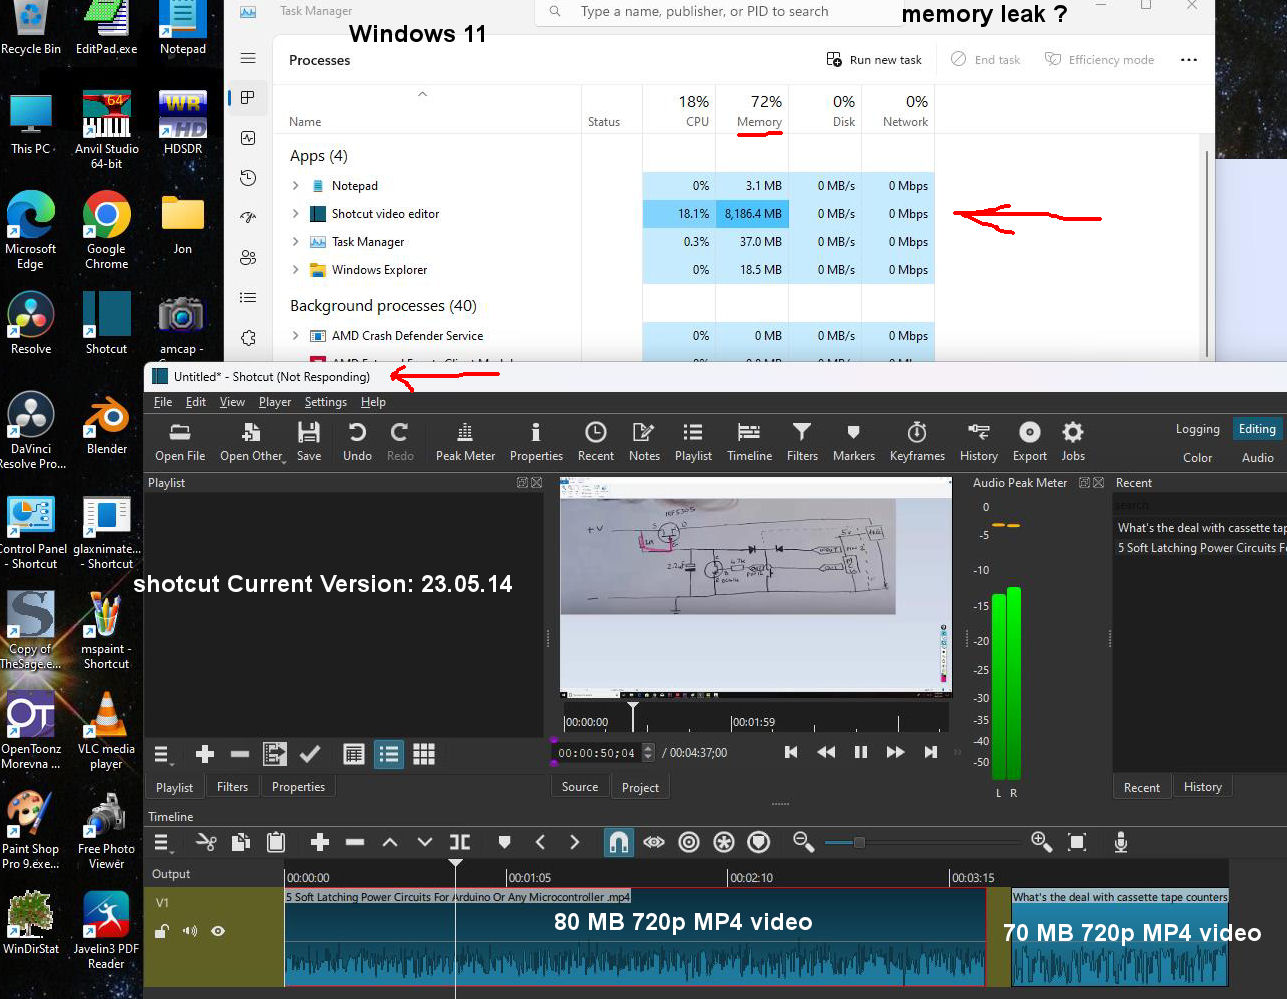Image resolution: width=1287 pixels, height=999 pixels.
Task: Switch to the Project player tab
Action: 640,787
